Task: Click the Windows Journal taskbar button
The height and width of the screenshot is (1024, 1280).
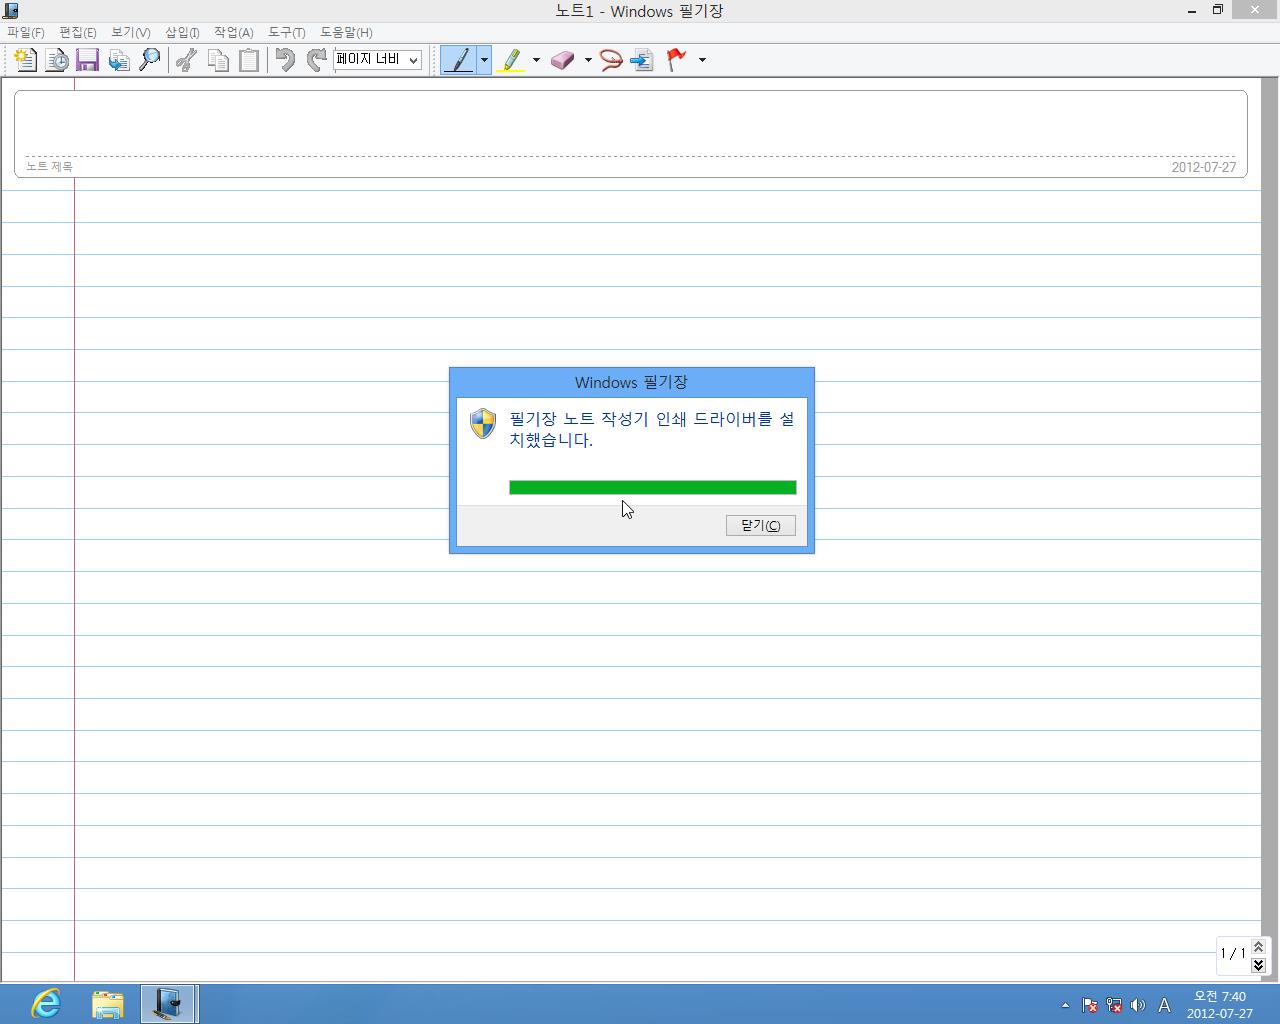Action: point(168,1003)
